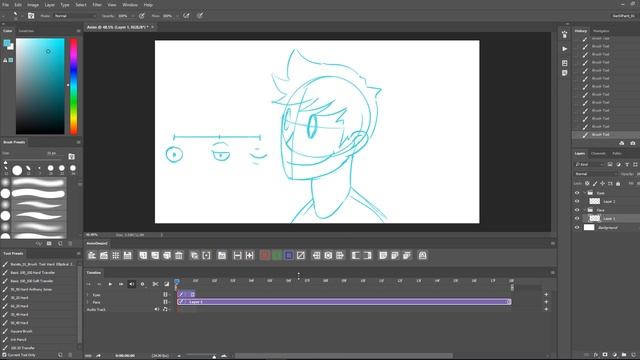
Task: Click the lock position icon in Layers
Action: pos(602,184)
